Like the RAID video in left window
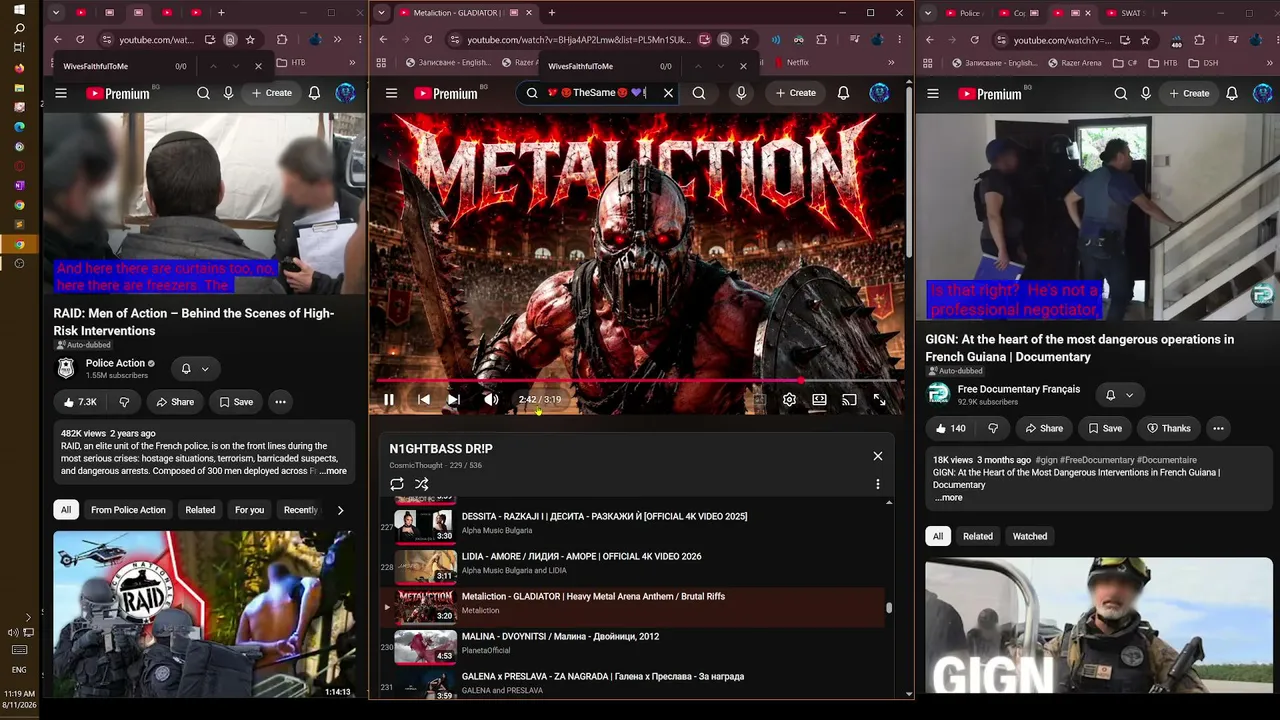The image size is (1280, 720). point(79,402)
